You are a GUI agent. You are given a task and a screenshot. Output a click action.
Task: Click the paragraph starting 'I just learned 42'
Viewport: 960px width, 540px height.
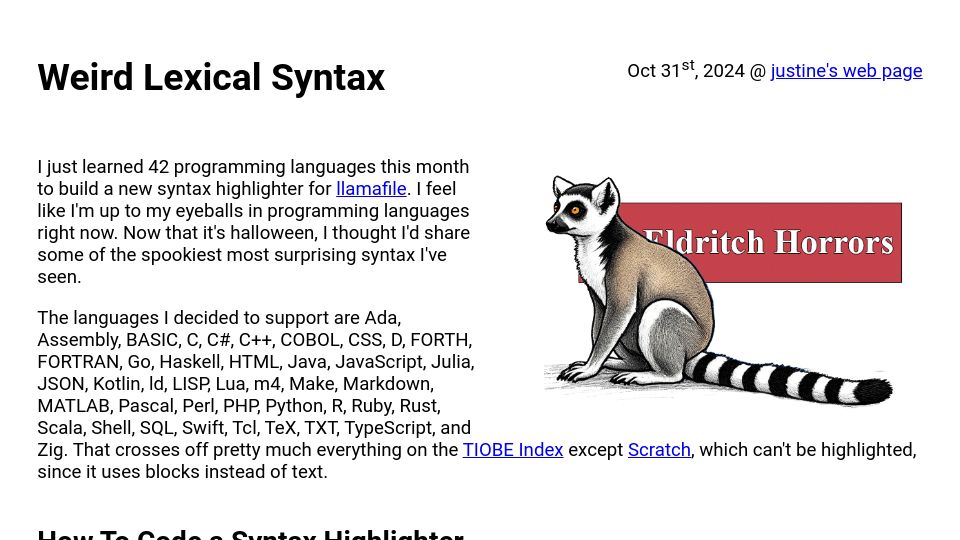[x=254, y=222]
